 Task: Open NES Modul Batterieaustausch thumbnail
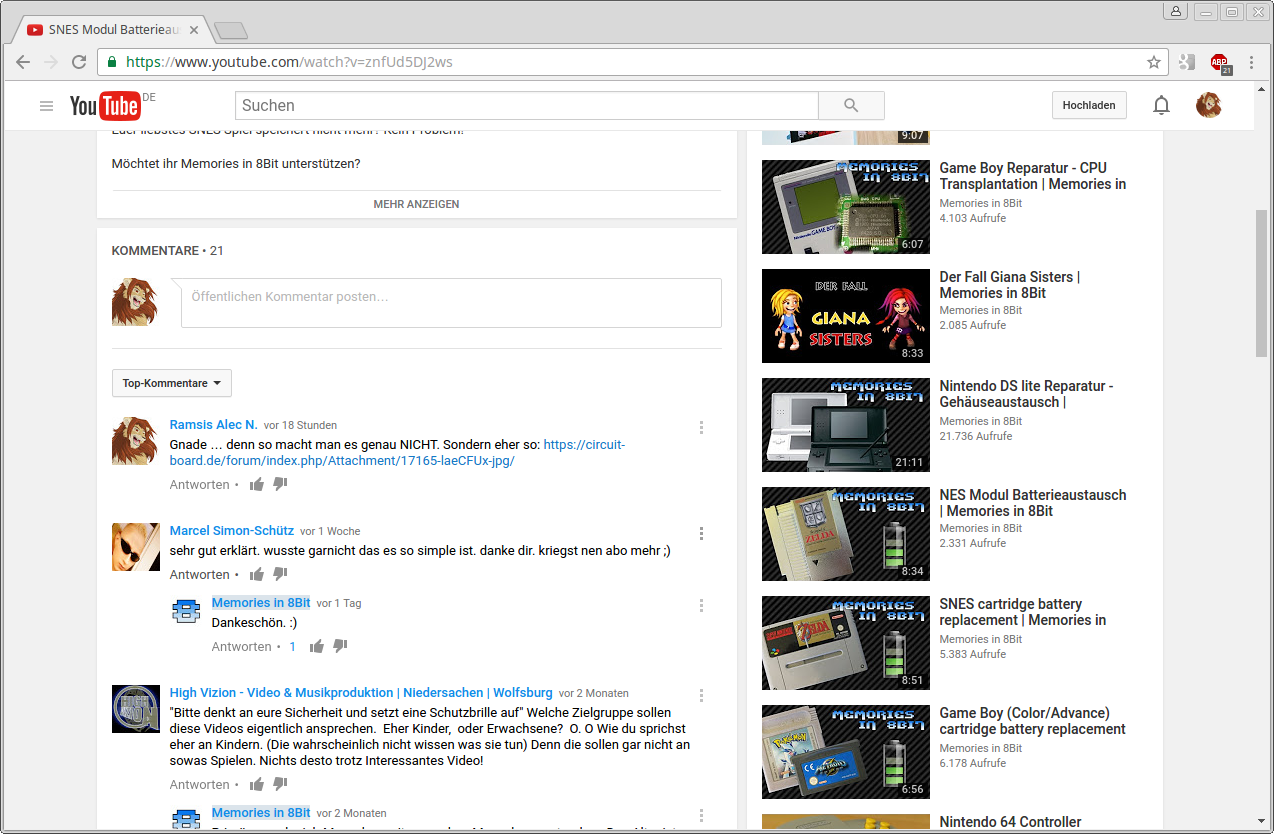click(x=846, y=534)
